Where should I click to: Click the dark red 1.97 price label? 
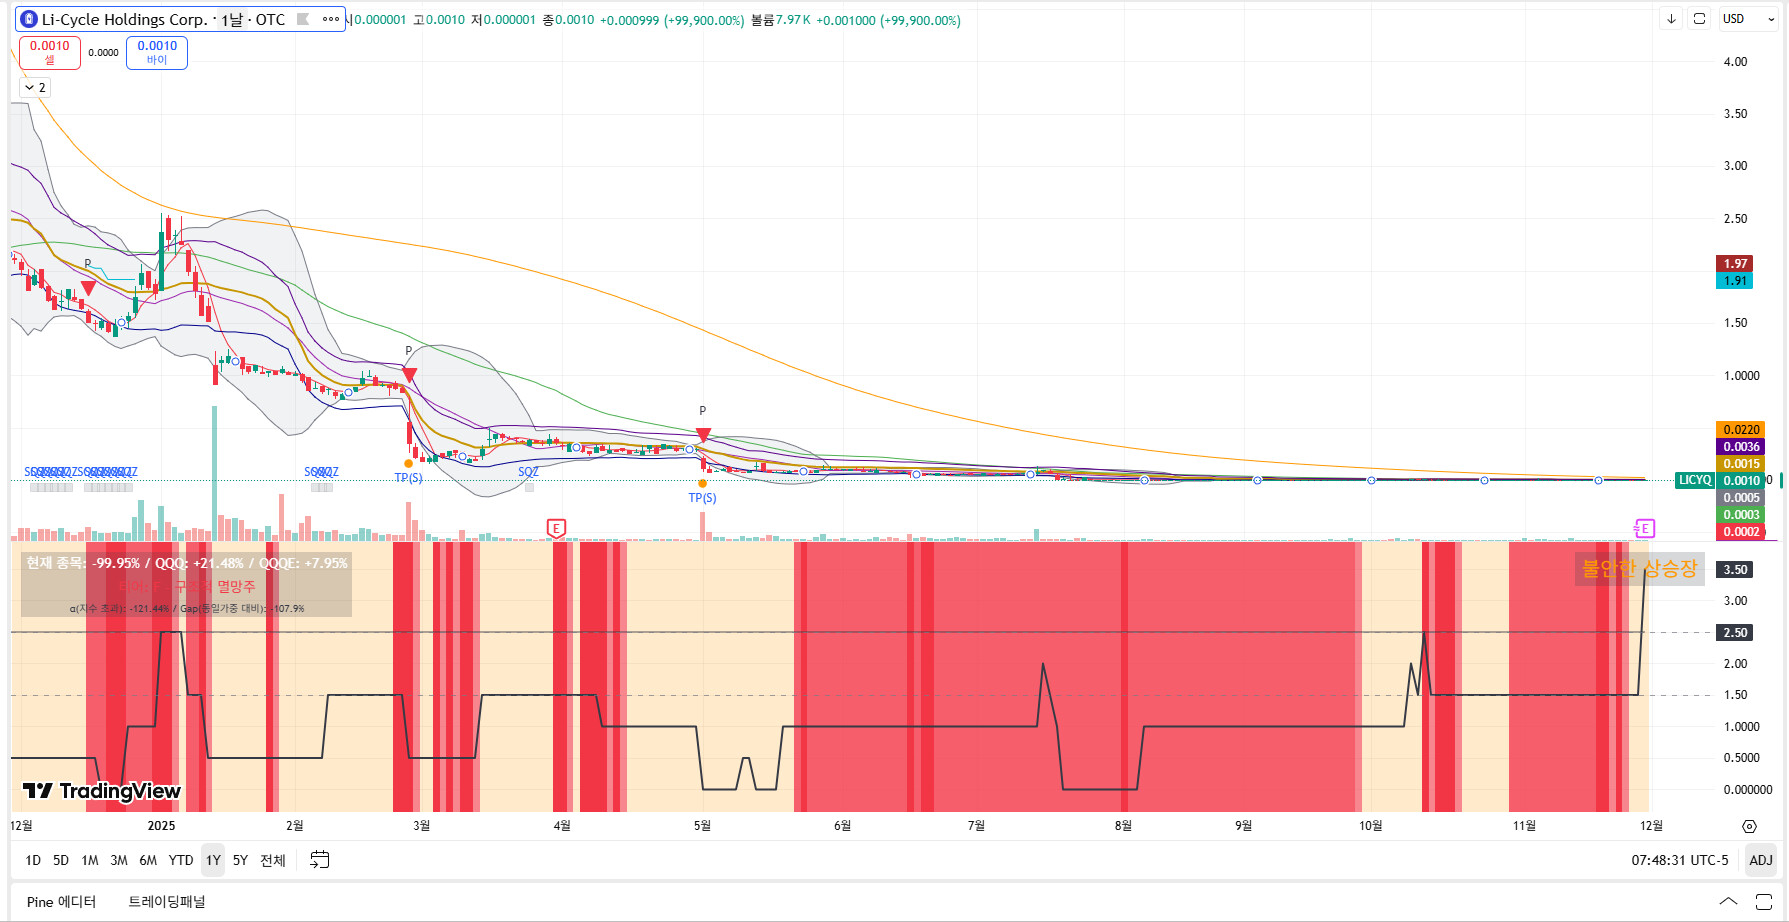tap(1735, 264)
